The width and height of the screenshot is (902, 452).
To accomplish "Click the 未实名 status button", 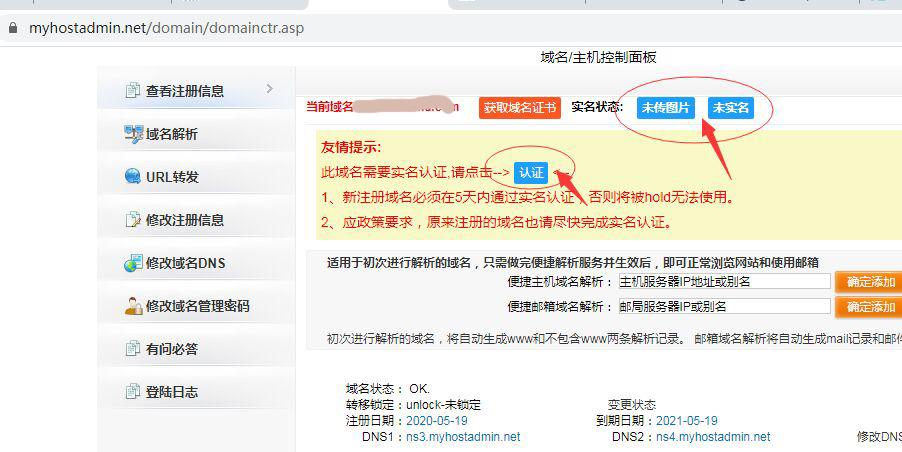I will (731, 108).
